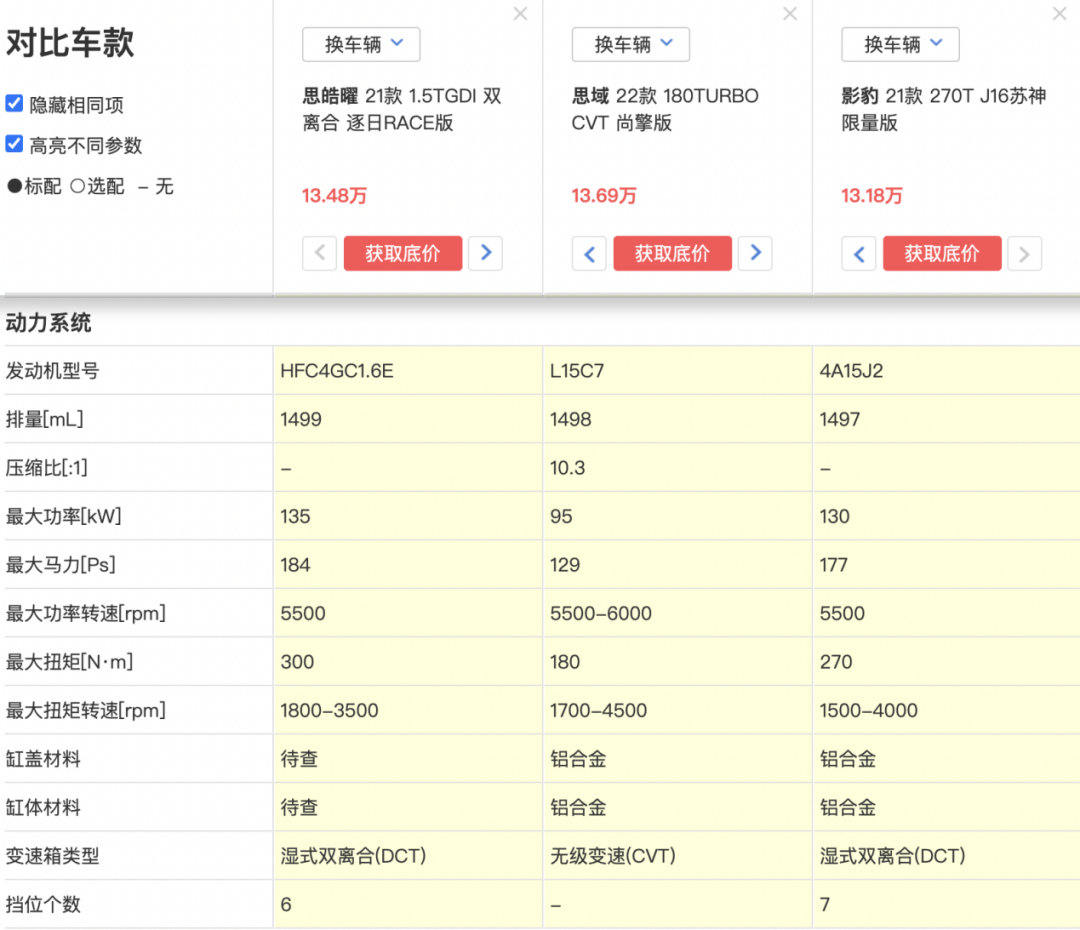Select gear count value 7
The image size is (1080, 930).
click(824, 905)
